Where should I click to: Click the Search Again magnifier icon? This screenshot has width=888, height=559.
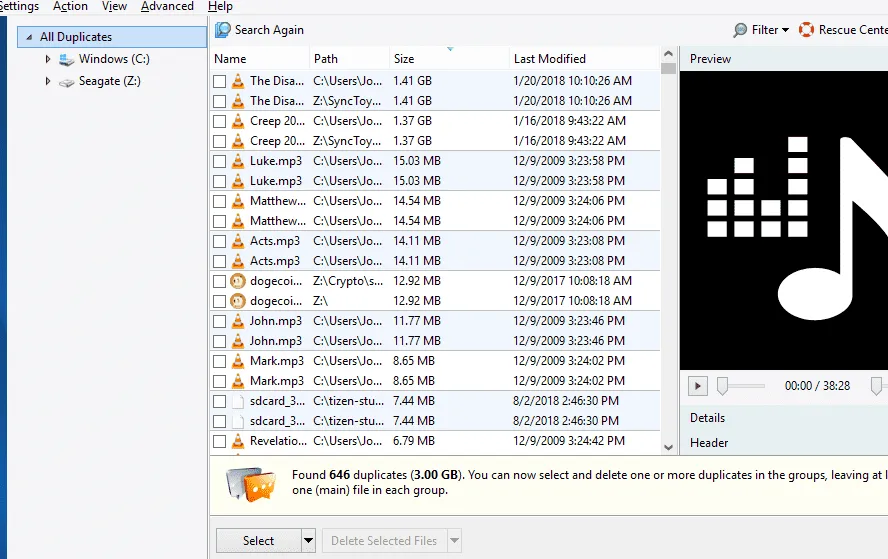223,30
